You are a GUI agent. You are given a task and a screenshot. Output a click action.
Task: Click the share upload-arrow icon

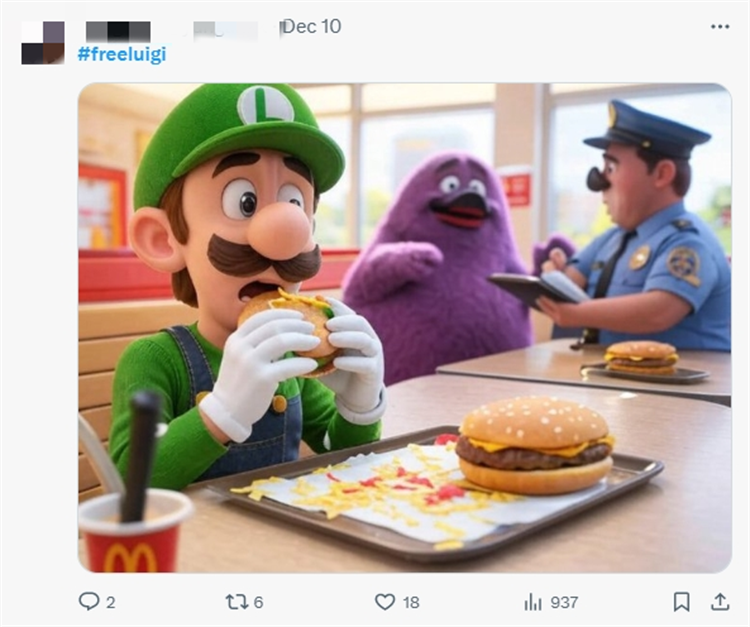point(719,601)
